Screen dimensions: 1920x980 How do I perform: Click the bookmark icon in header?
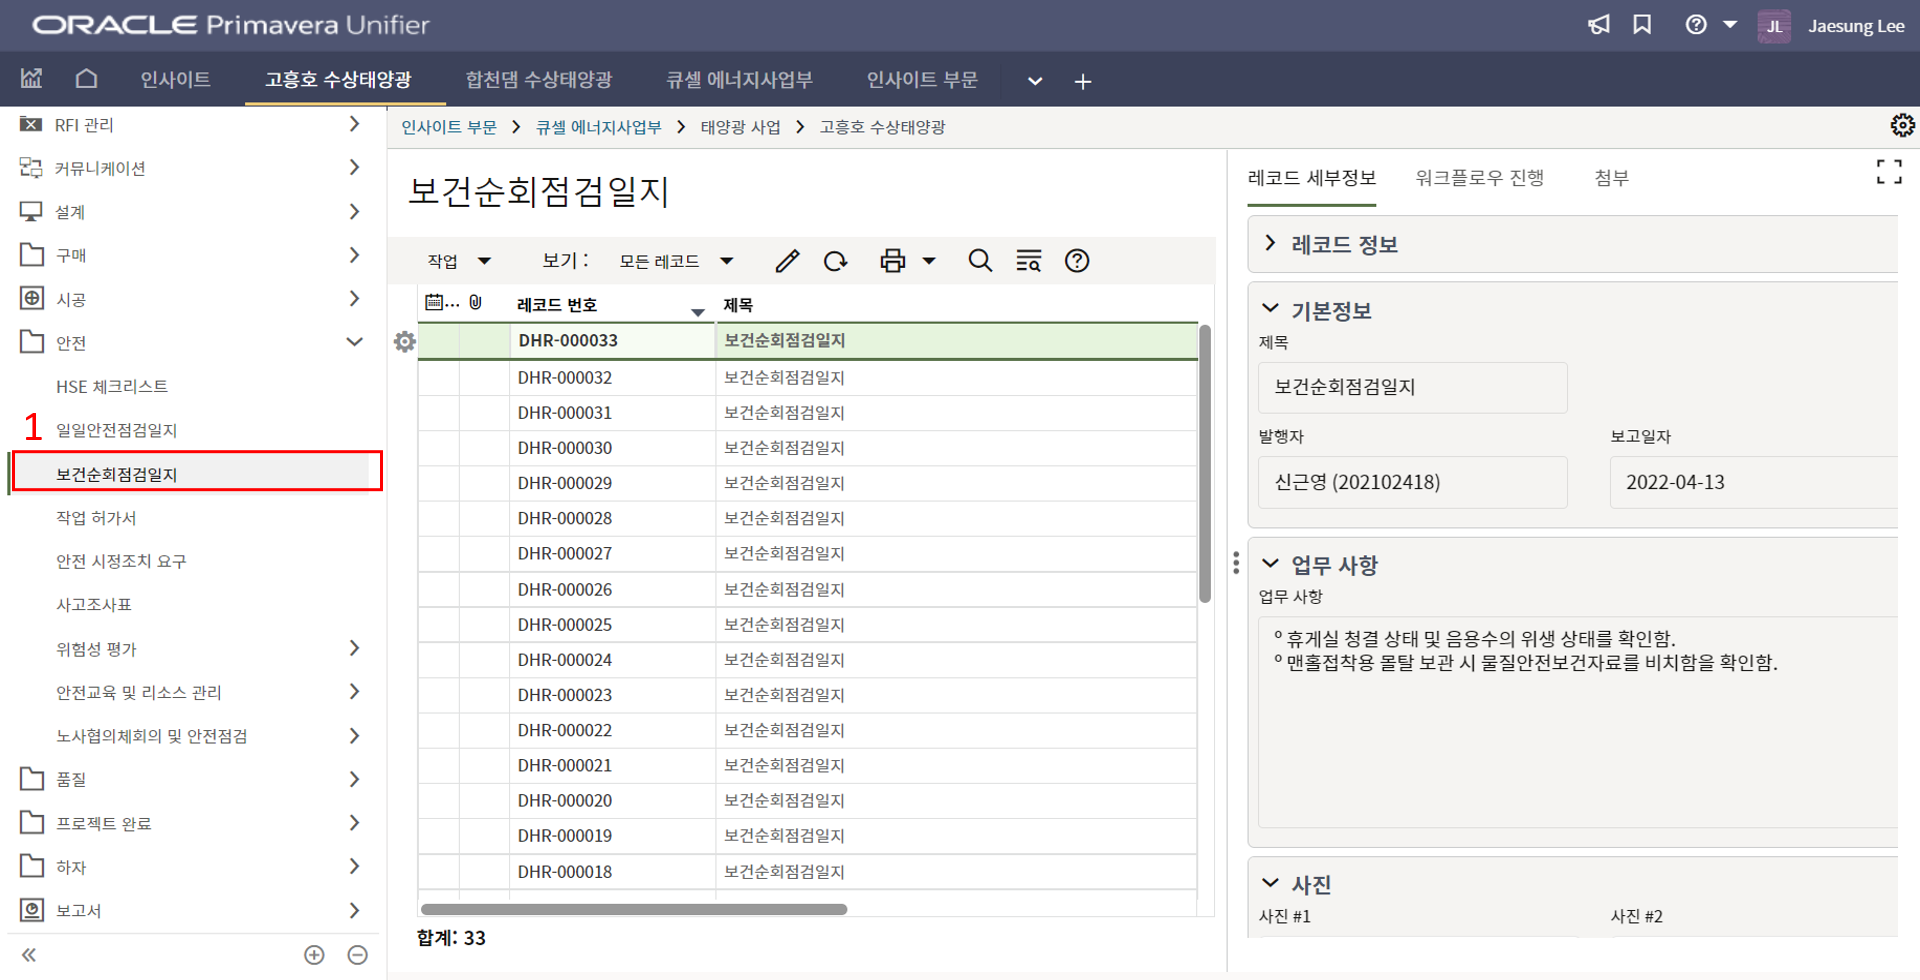click(1642, 25)
